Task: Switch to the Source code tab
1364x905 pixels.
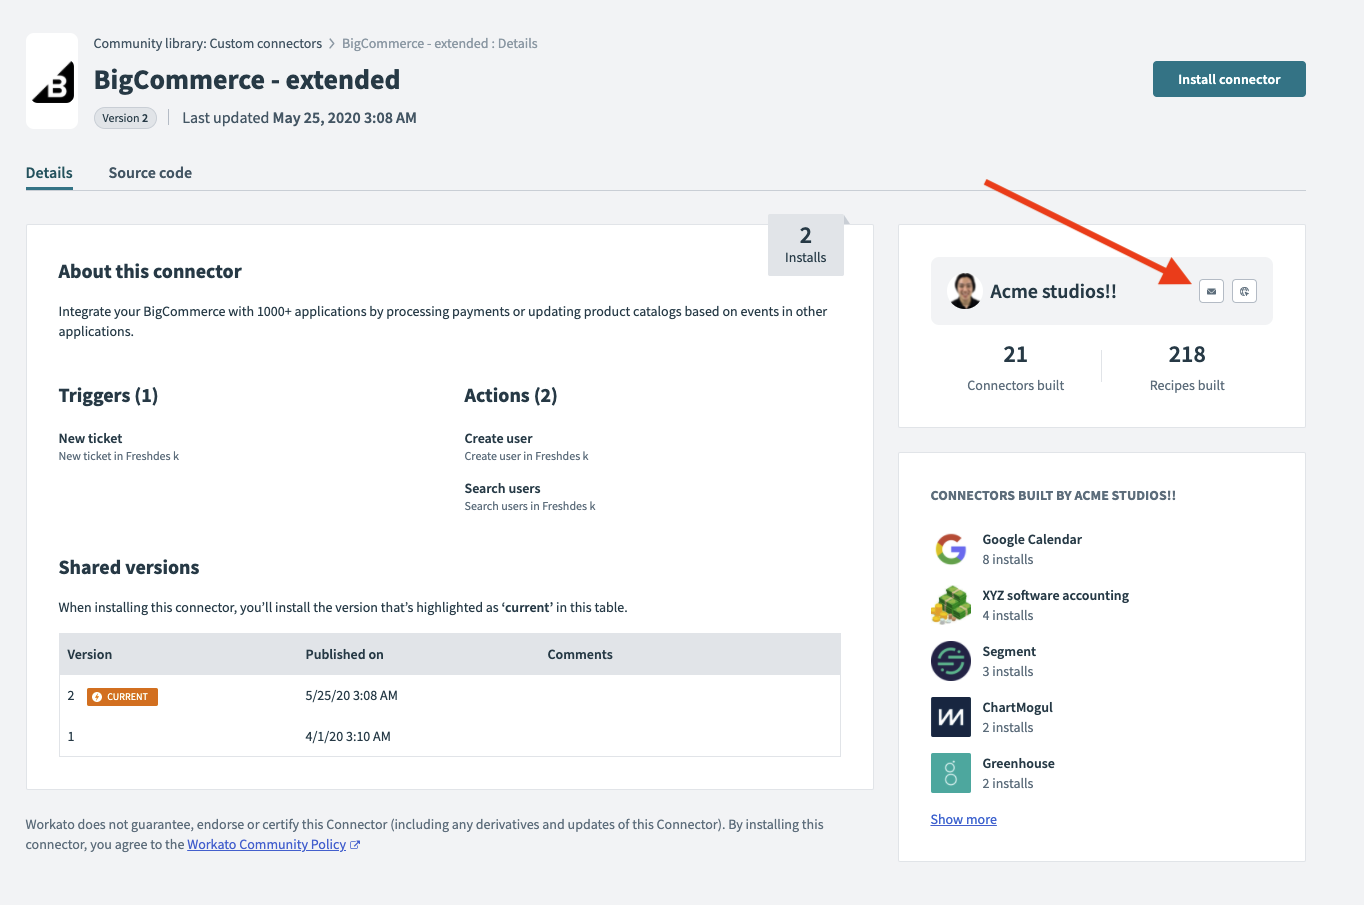Action: [x=150, y=173]
